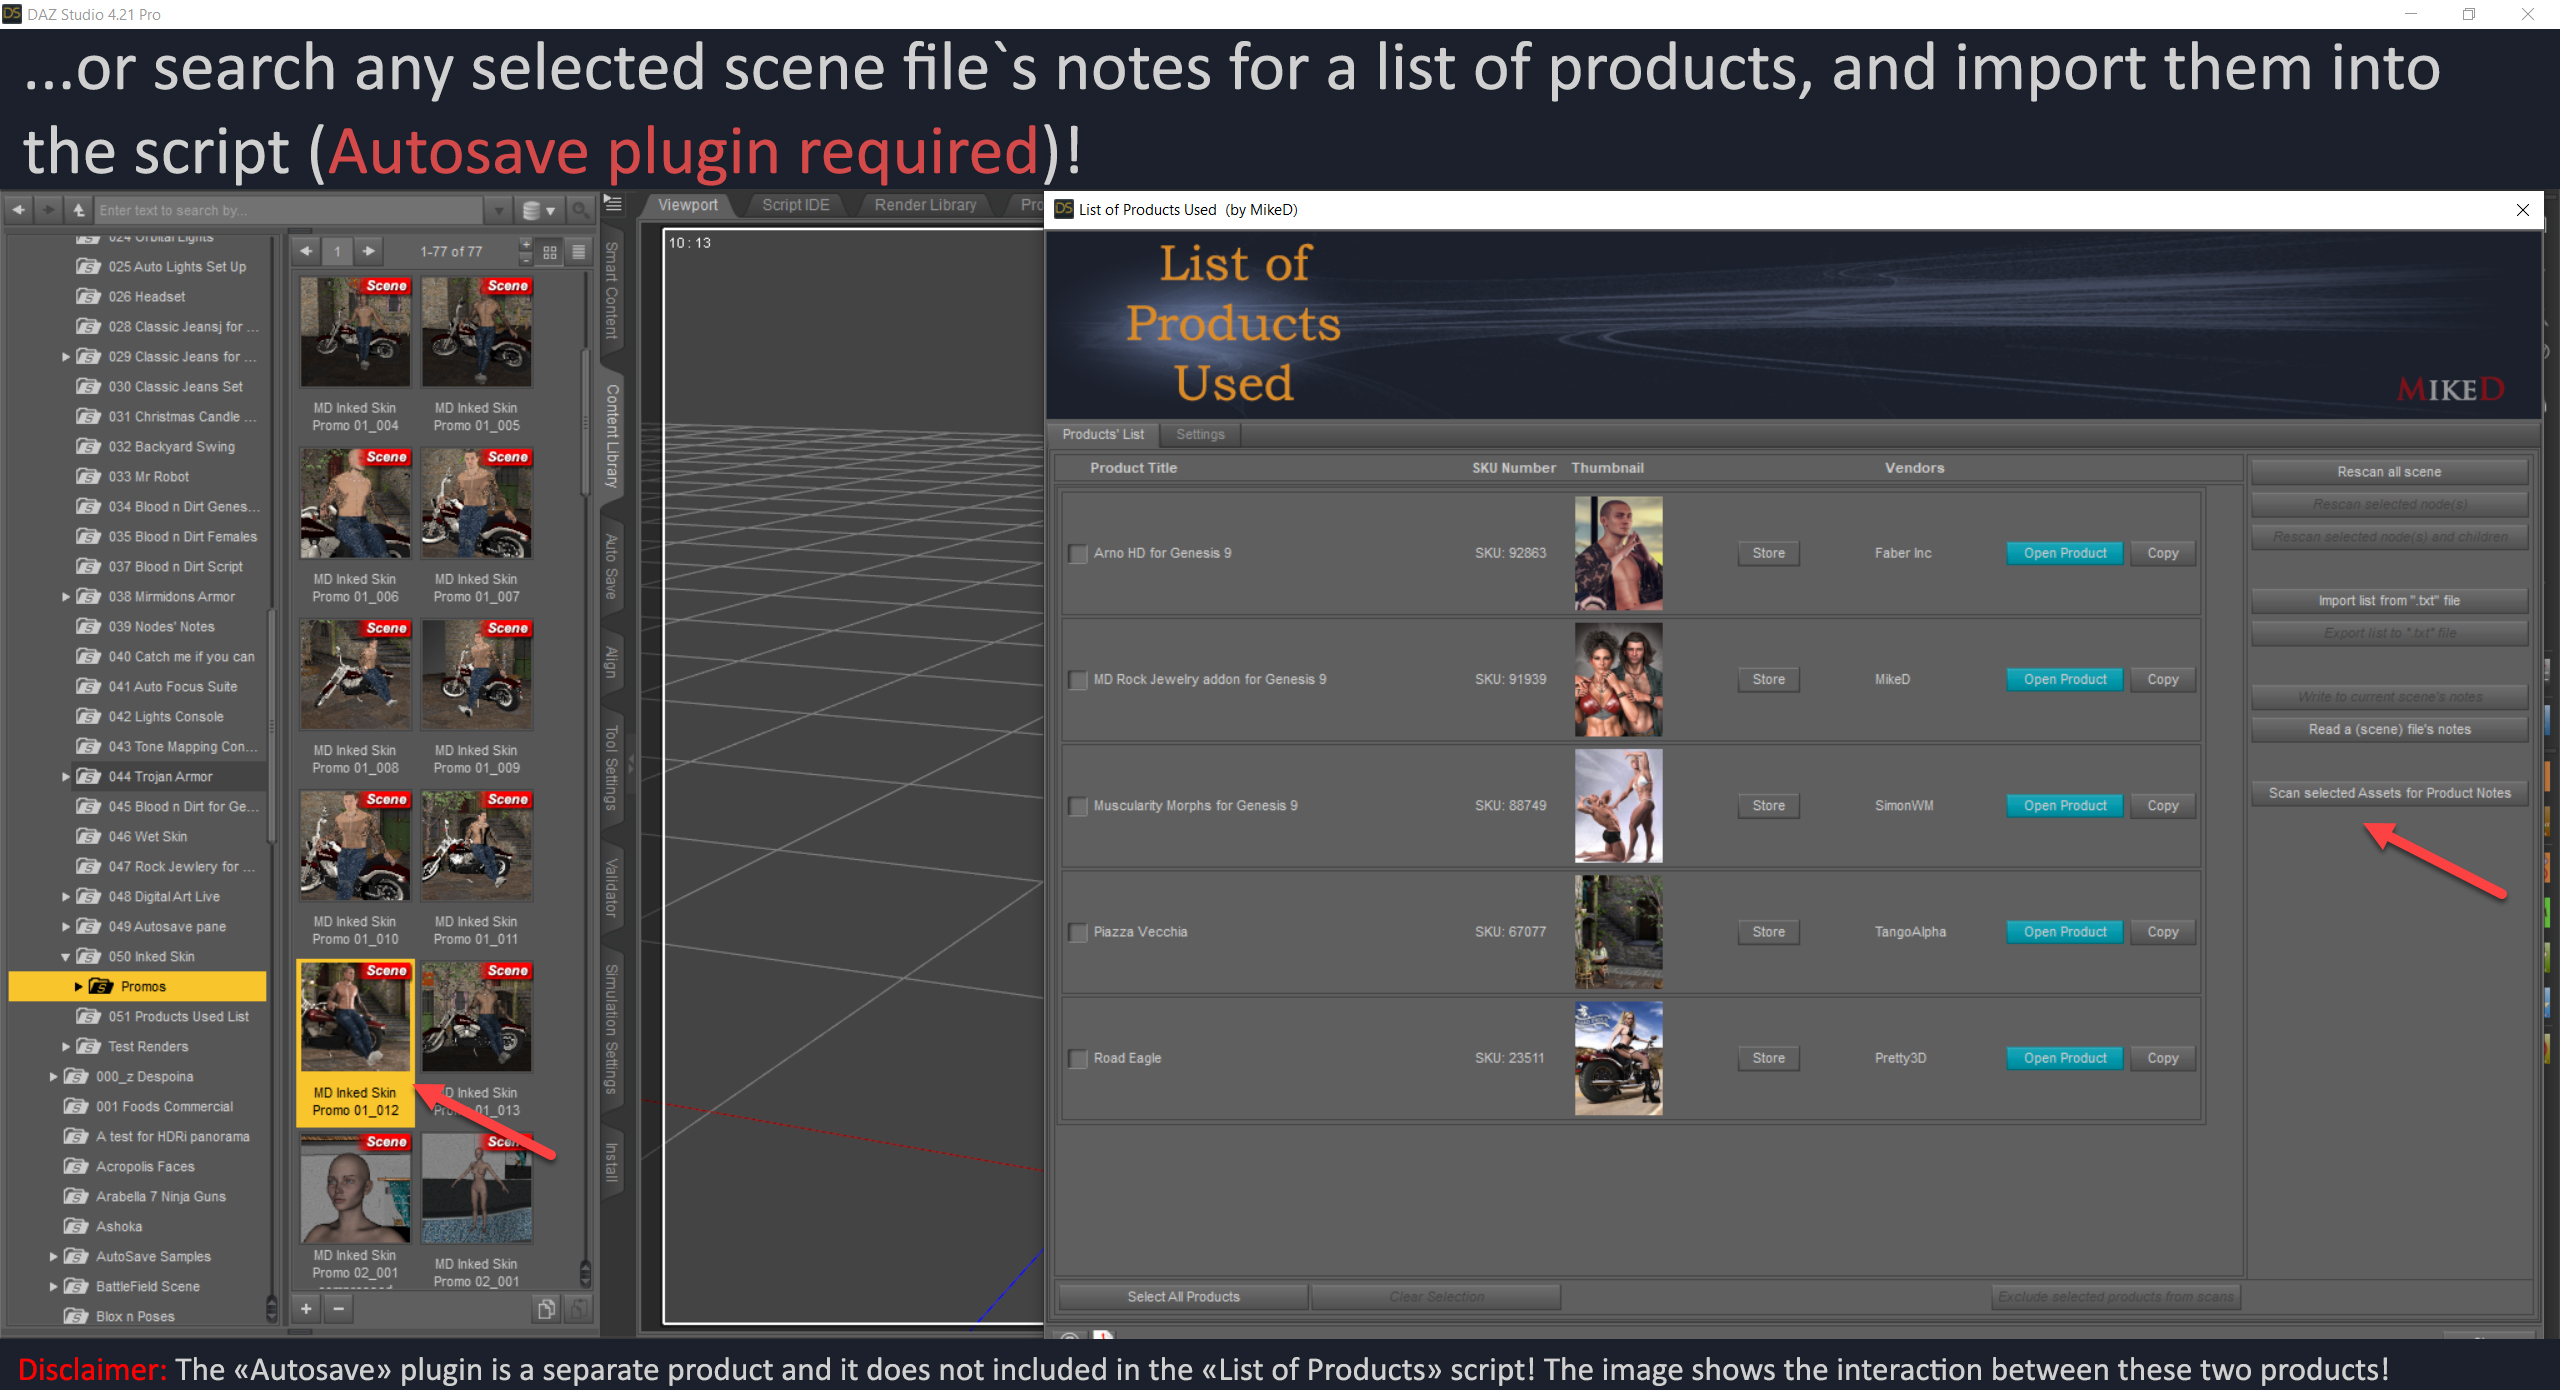Open the database filter options icon
This screenshot has height=1390, width=2560.
(x=539, y=210)
